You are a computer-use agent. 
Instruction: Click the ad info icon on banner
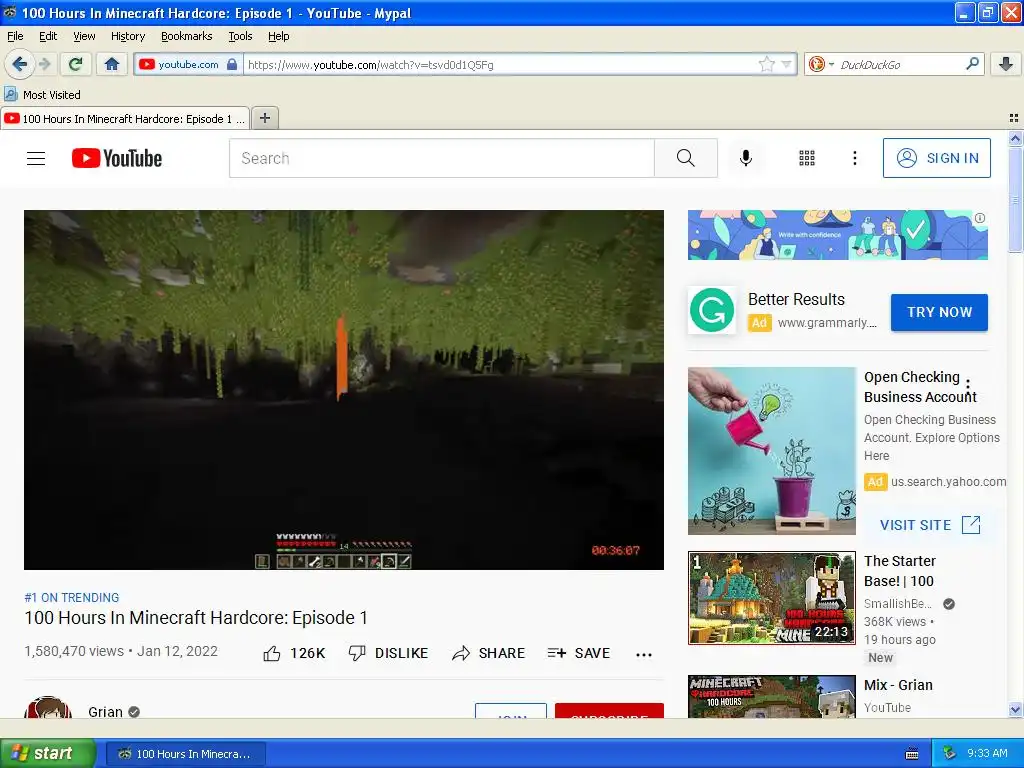[x=980, y=218]
